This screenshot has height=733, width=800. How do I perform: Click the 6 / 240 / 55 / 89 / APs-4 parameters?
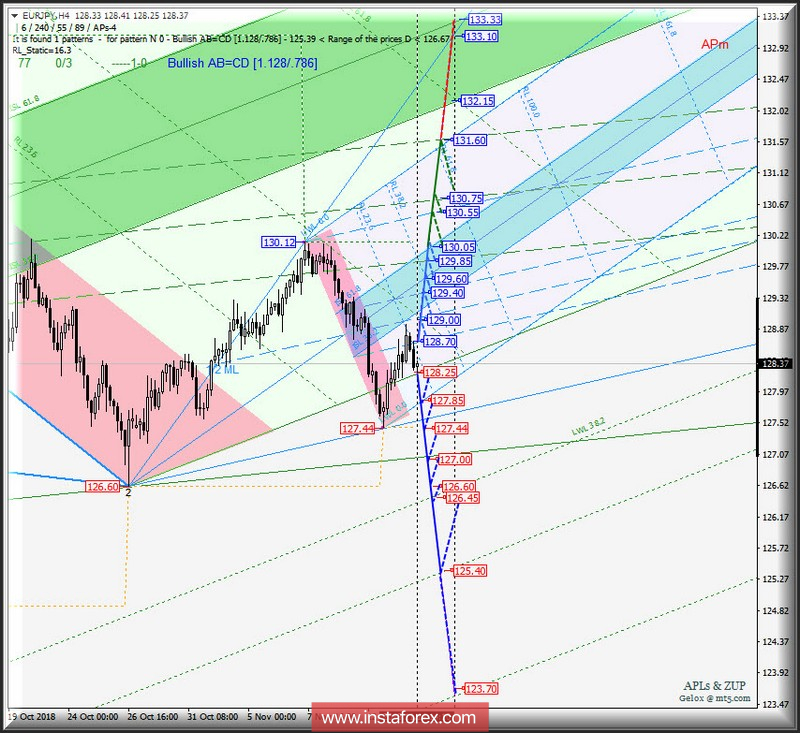click(68, 28)
